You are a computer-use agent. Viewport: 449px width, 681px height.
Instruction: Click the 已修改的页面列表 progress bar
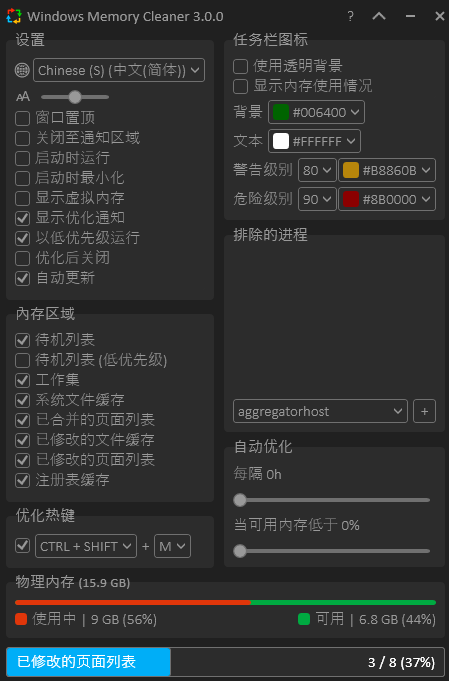point(224,662)
